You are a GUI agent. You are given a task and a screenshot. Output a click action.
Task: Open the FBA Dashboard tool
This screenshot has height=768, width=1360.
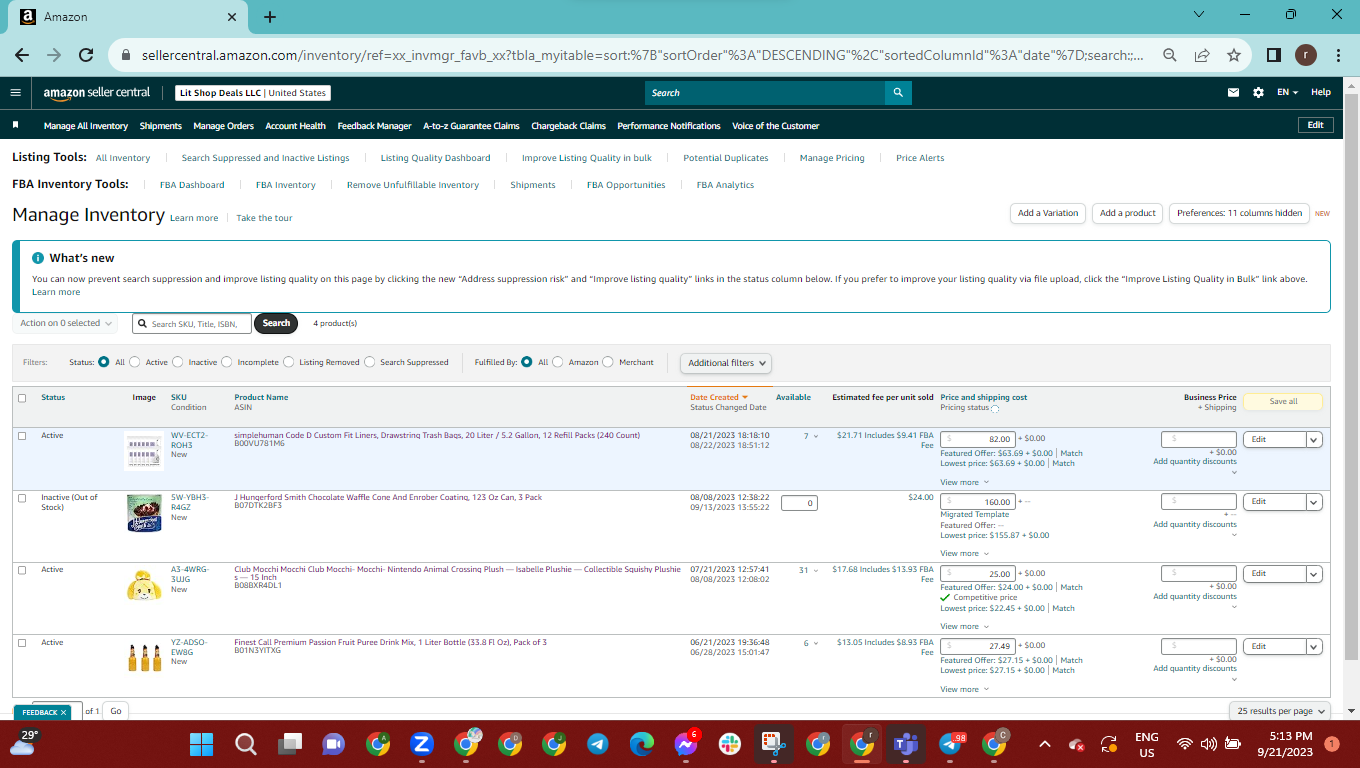(192, 185)
